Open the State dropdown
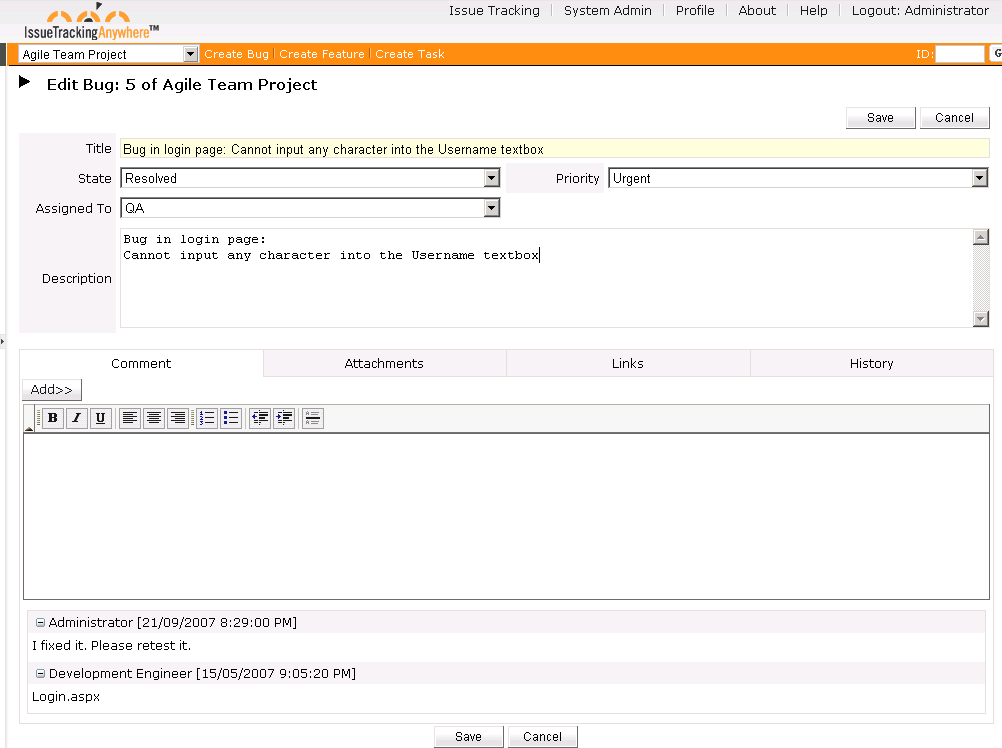The image size is (1002, 748). pos(491,177)
